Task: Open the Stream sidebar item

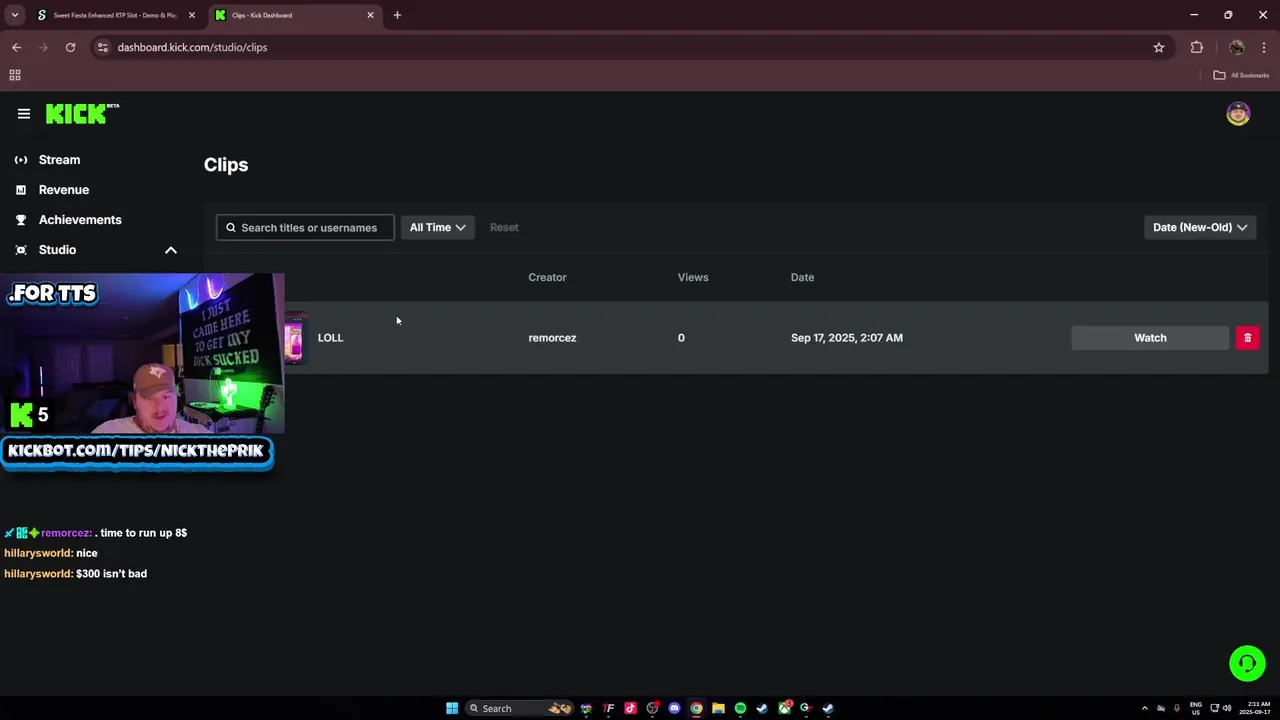Action: [x=59, y=160]
